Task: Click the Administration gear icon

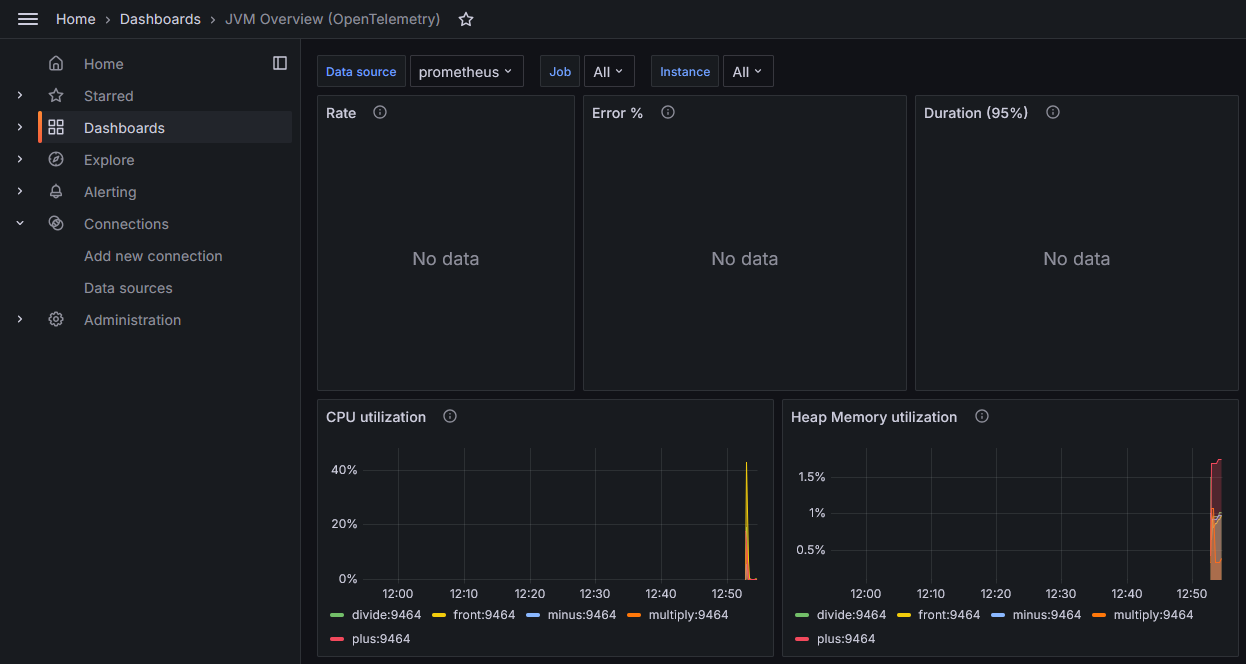Action: click(x=56, y=320)
